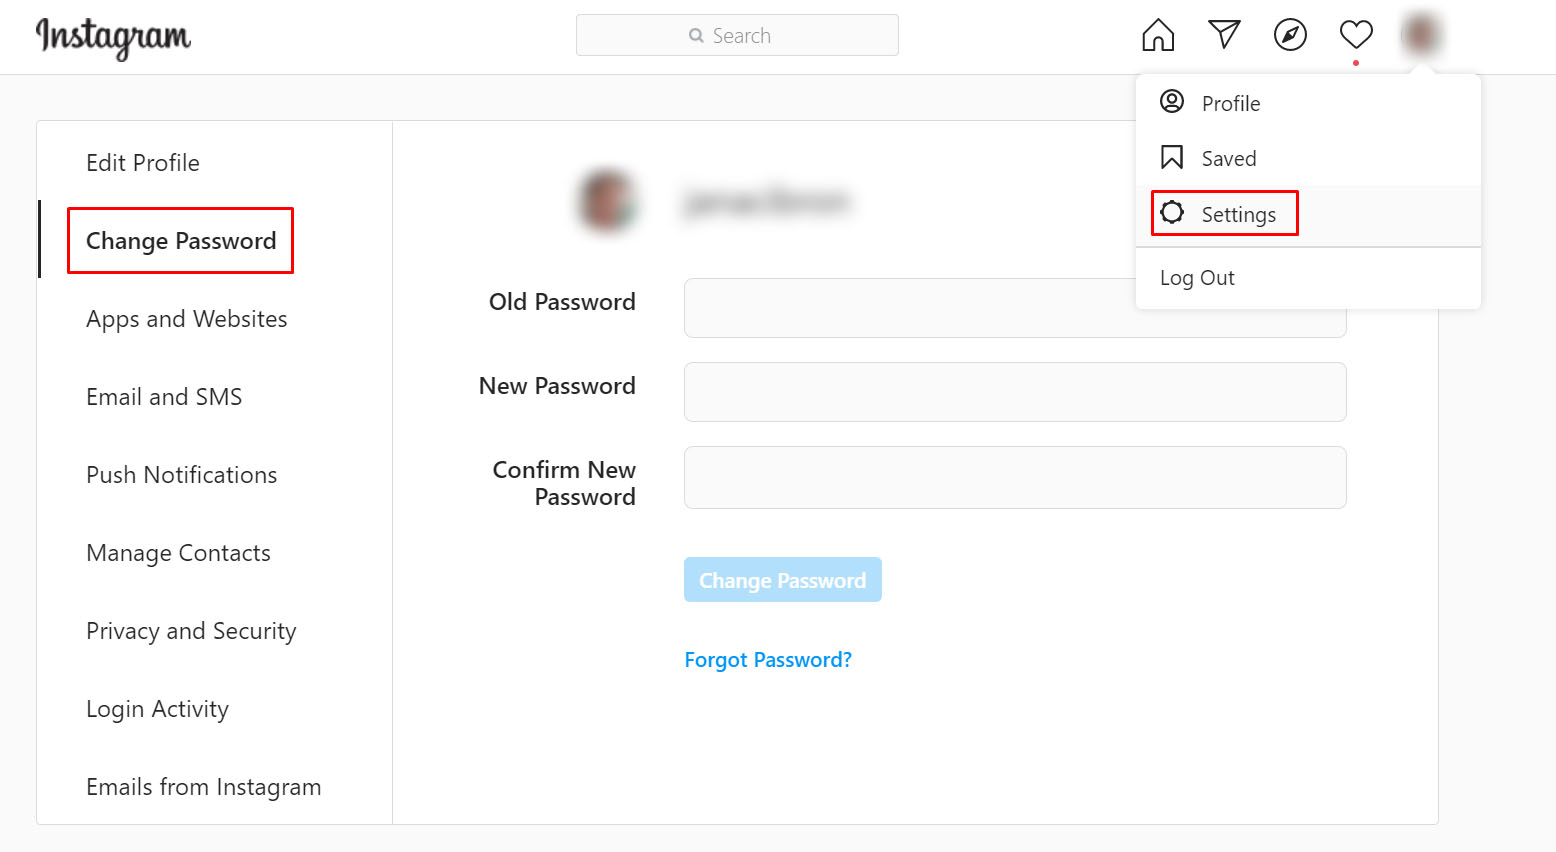Open the Explore compass icon
Screen dimensions: 1556x852
point(1290,35)
